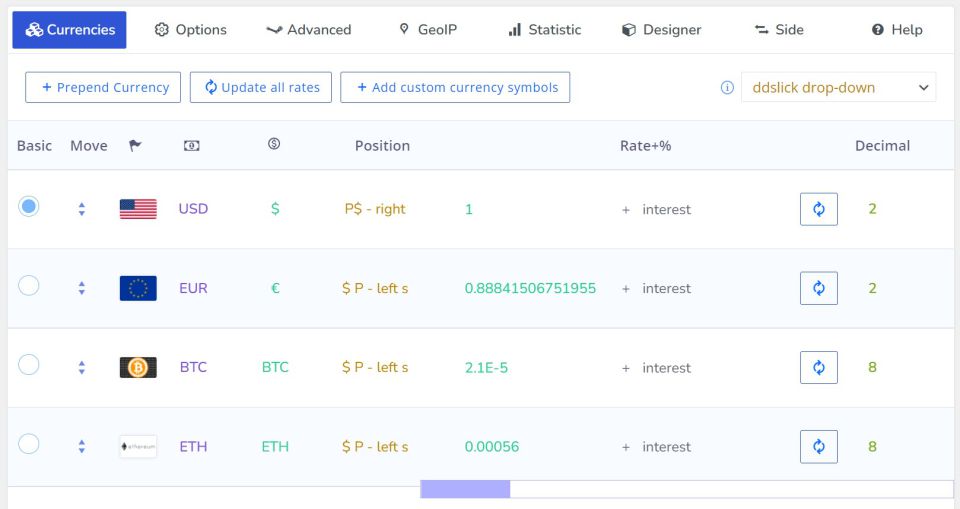Open the EUR position '$ P - left s' dropdown
The width and height of the screenshot is (960, 509).
point(375,288)
